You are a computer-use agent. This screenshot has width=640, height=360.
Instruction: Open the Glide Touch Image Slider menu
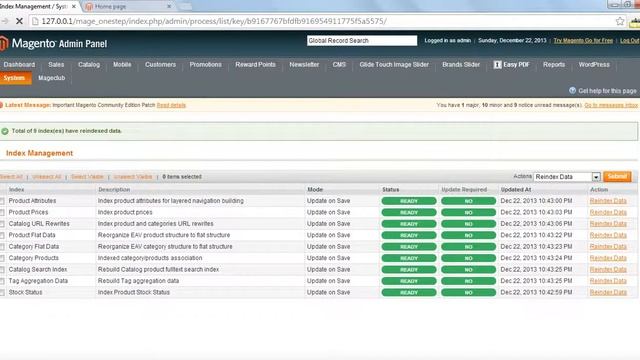[x=394, y=64]
